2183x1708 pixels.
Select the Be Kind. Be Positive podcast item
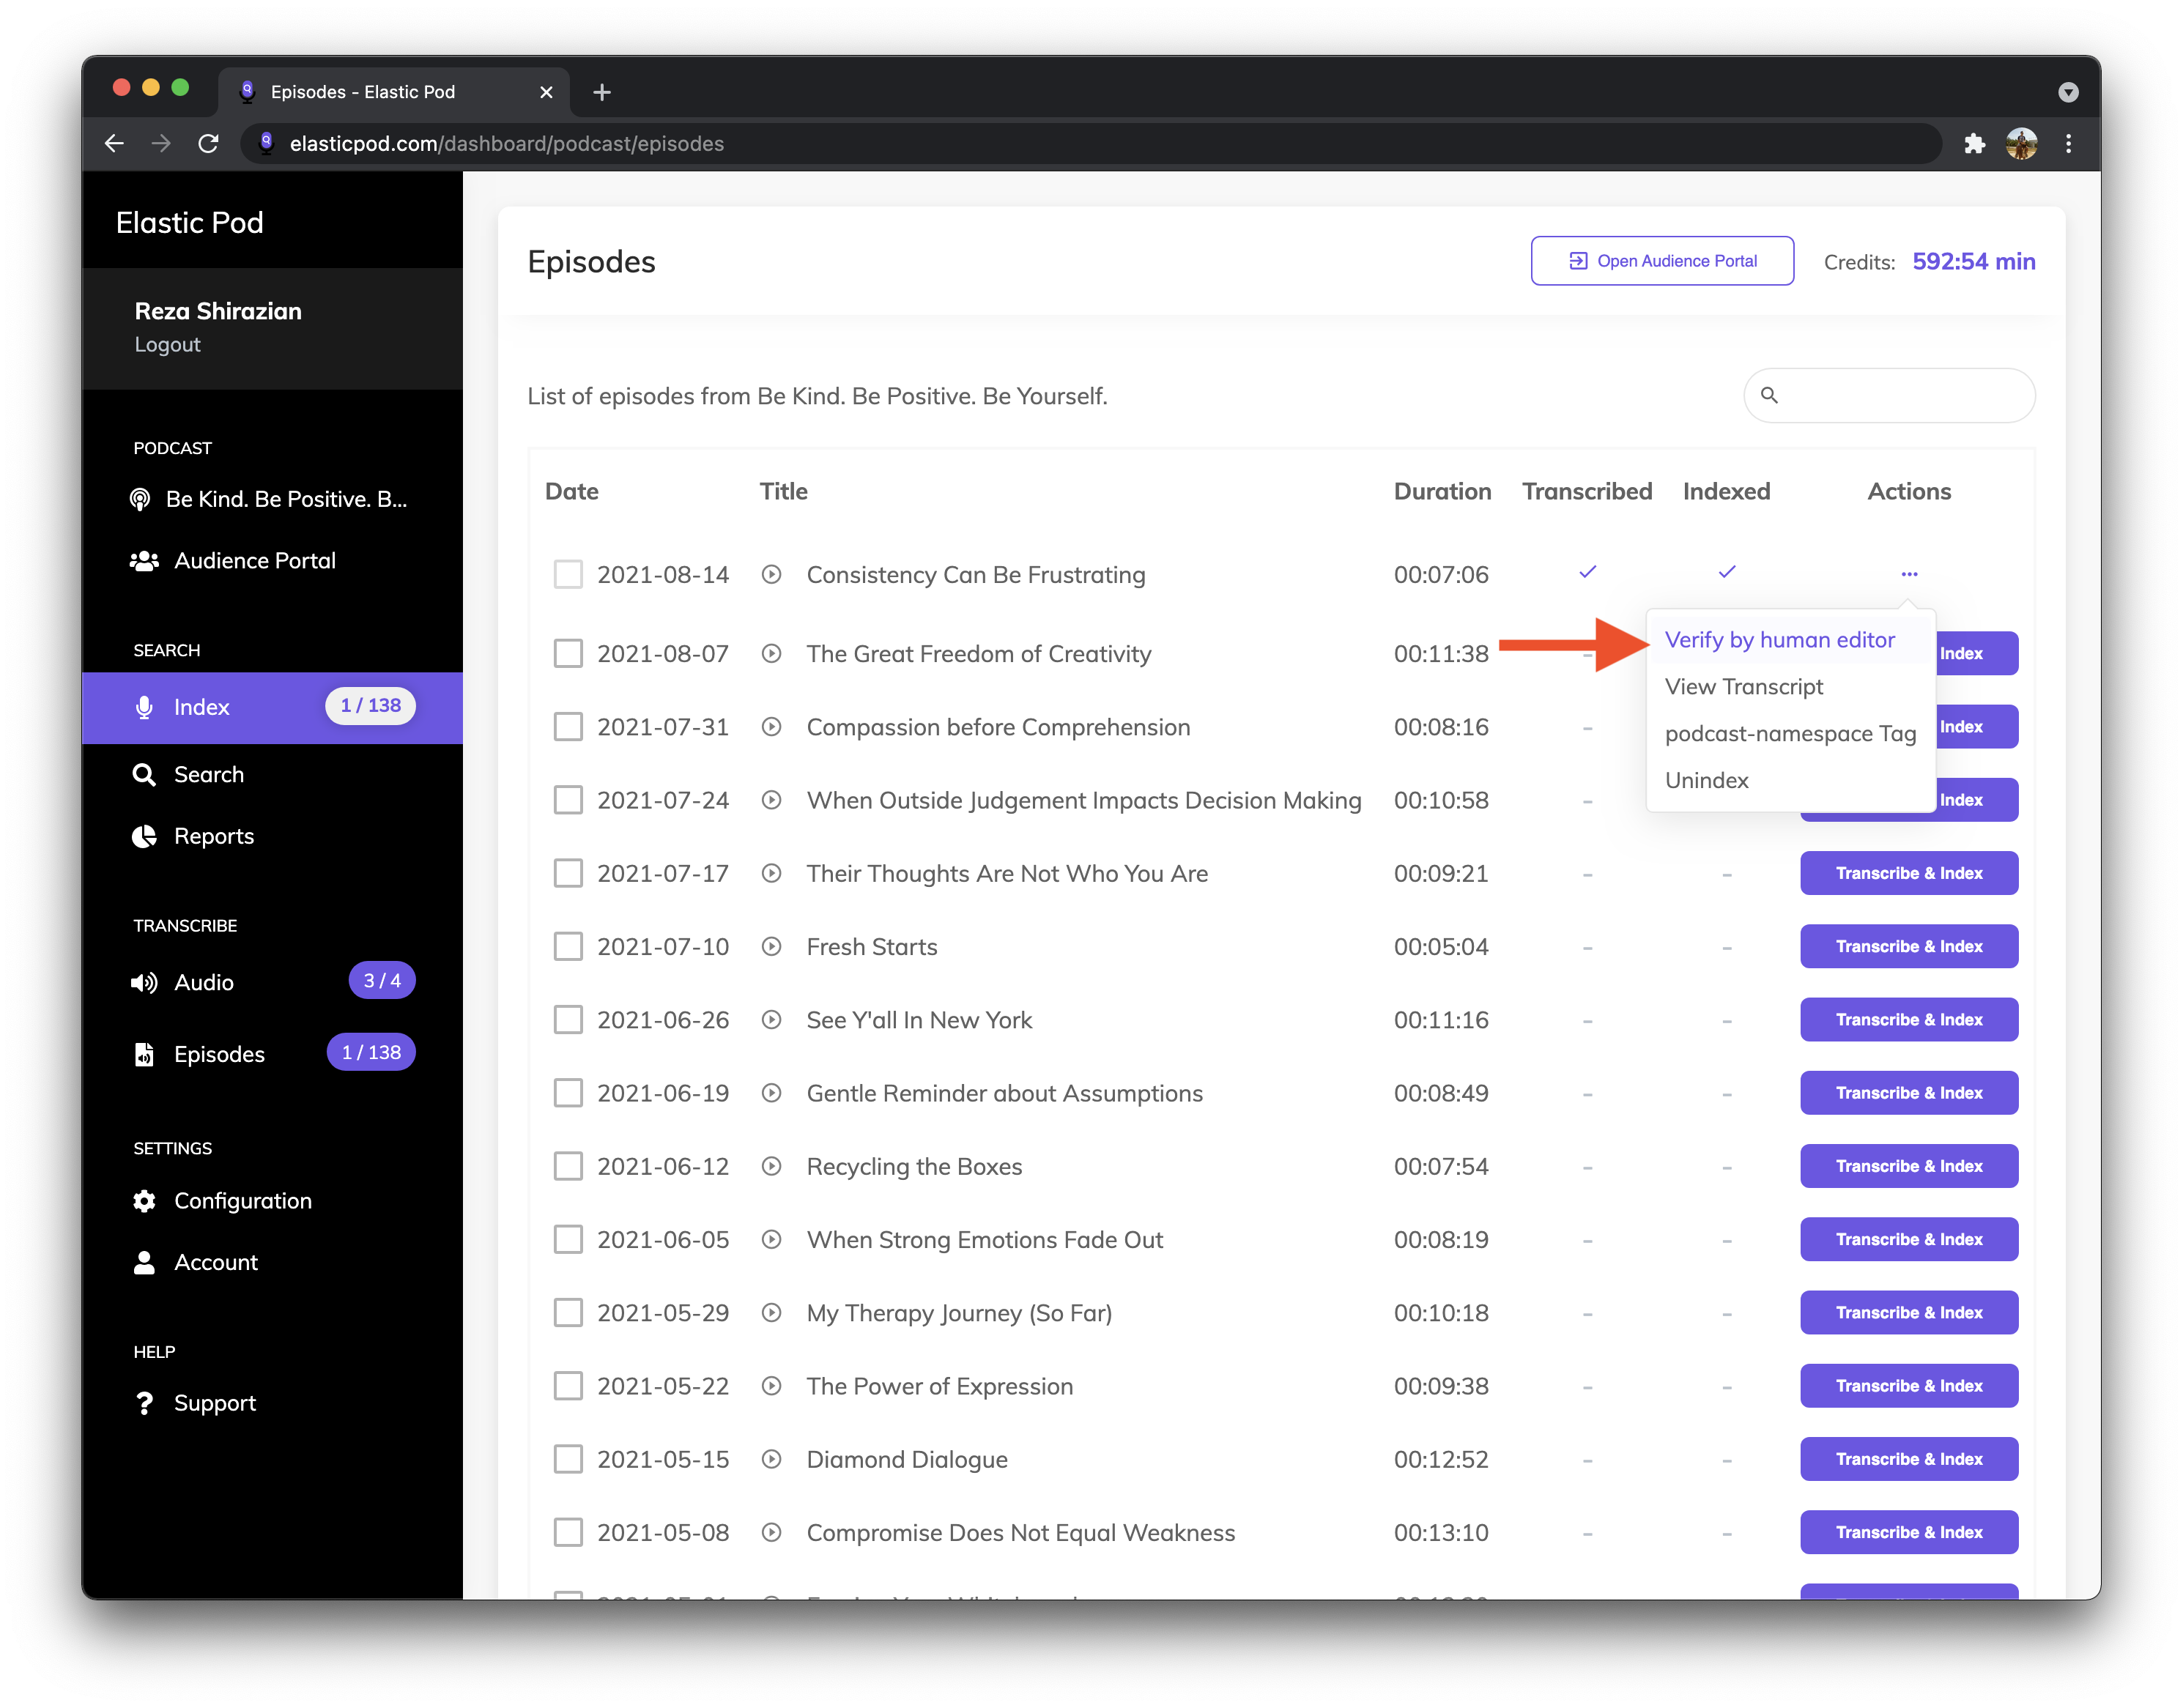point(271,499)
